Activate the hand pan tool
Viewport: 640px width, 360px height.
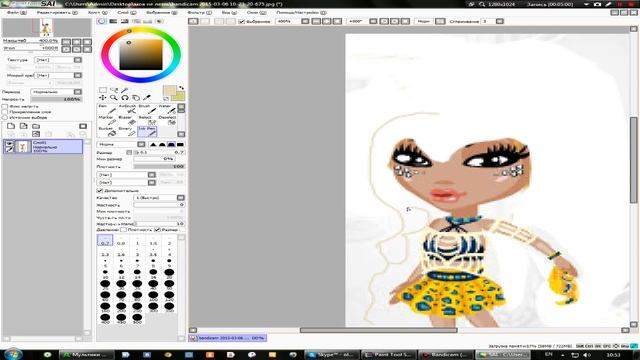coord(136,98)
